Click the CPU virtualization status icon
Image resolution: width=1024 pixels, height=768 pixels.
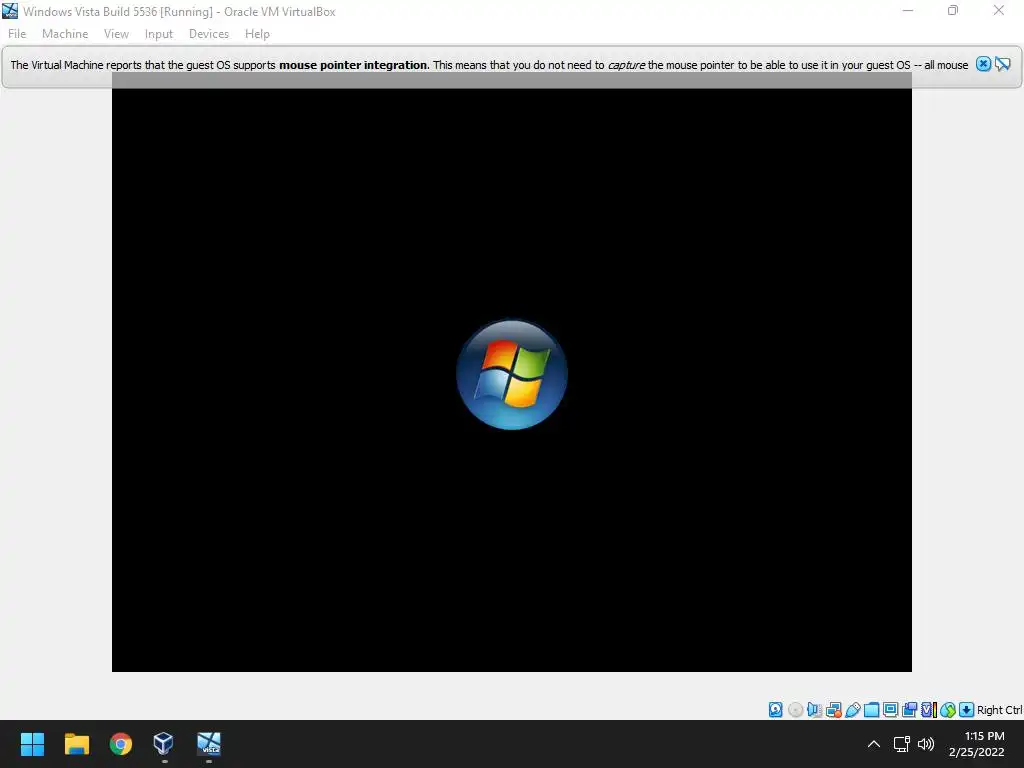tap(929, 710)
